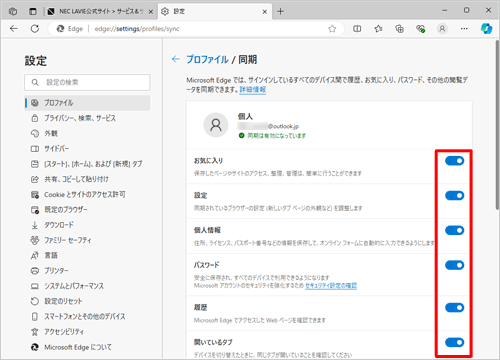Open 言語 settings
Image resolution: width=500 pixels, height=360 pixels.
point(87,256)
